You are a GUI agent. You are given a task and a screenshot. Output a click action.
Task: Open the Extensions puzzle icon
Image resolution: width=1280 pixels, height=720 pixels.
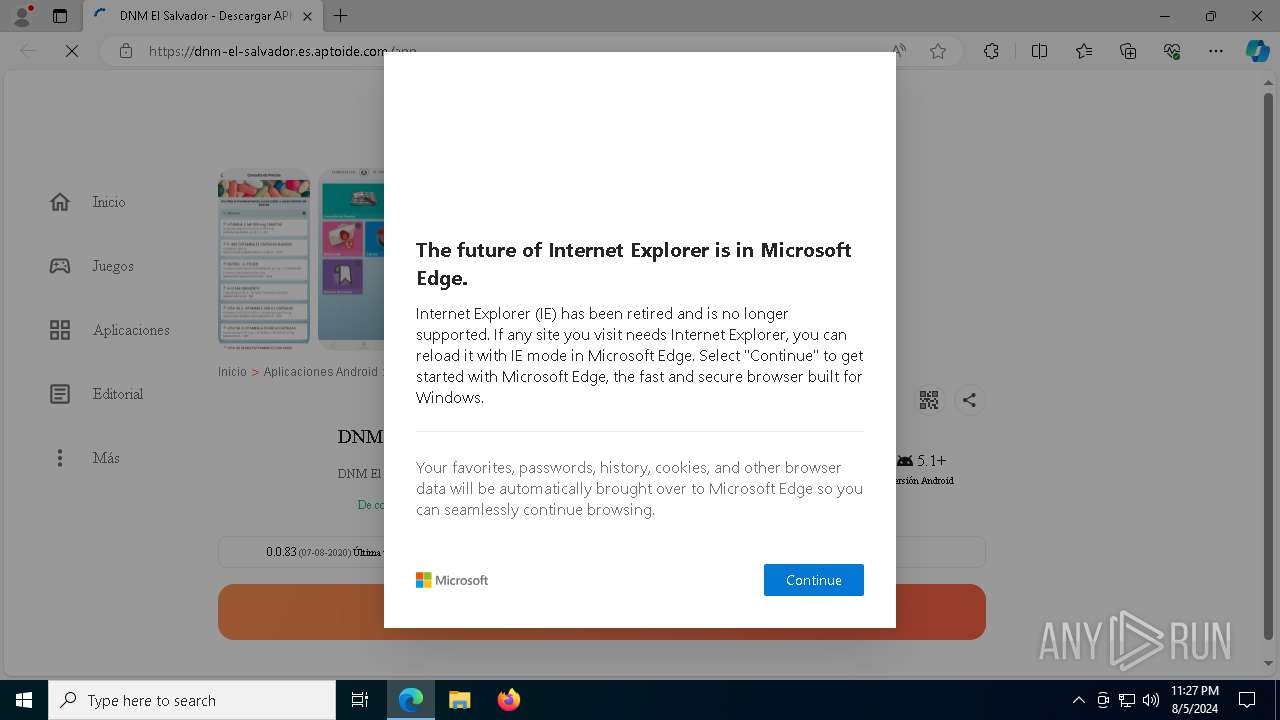pyautogui.click(x=991, y=51)
